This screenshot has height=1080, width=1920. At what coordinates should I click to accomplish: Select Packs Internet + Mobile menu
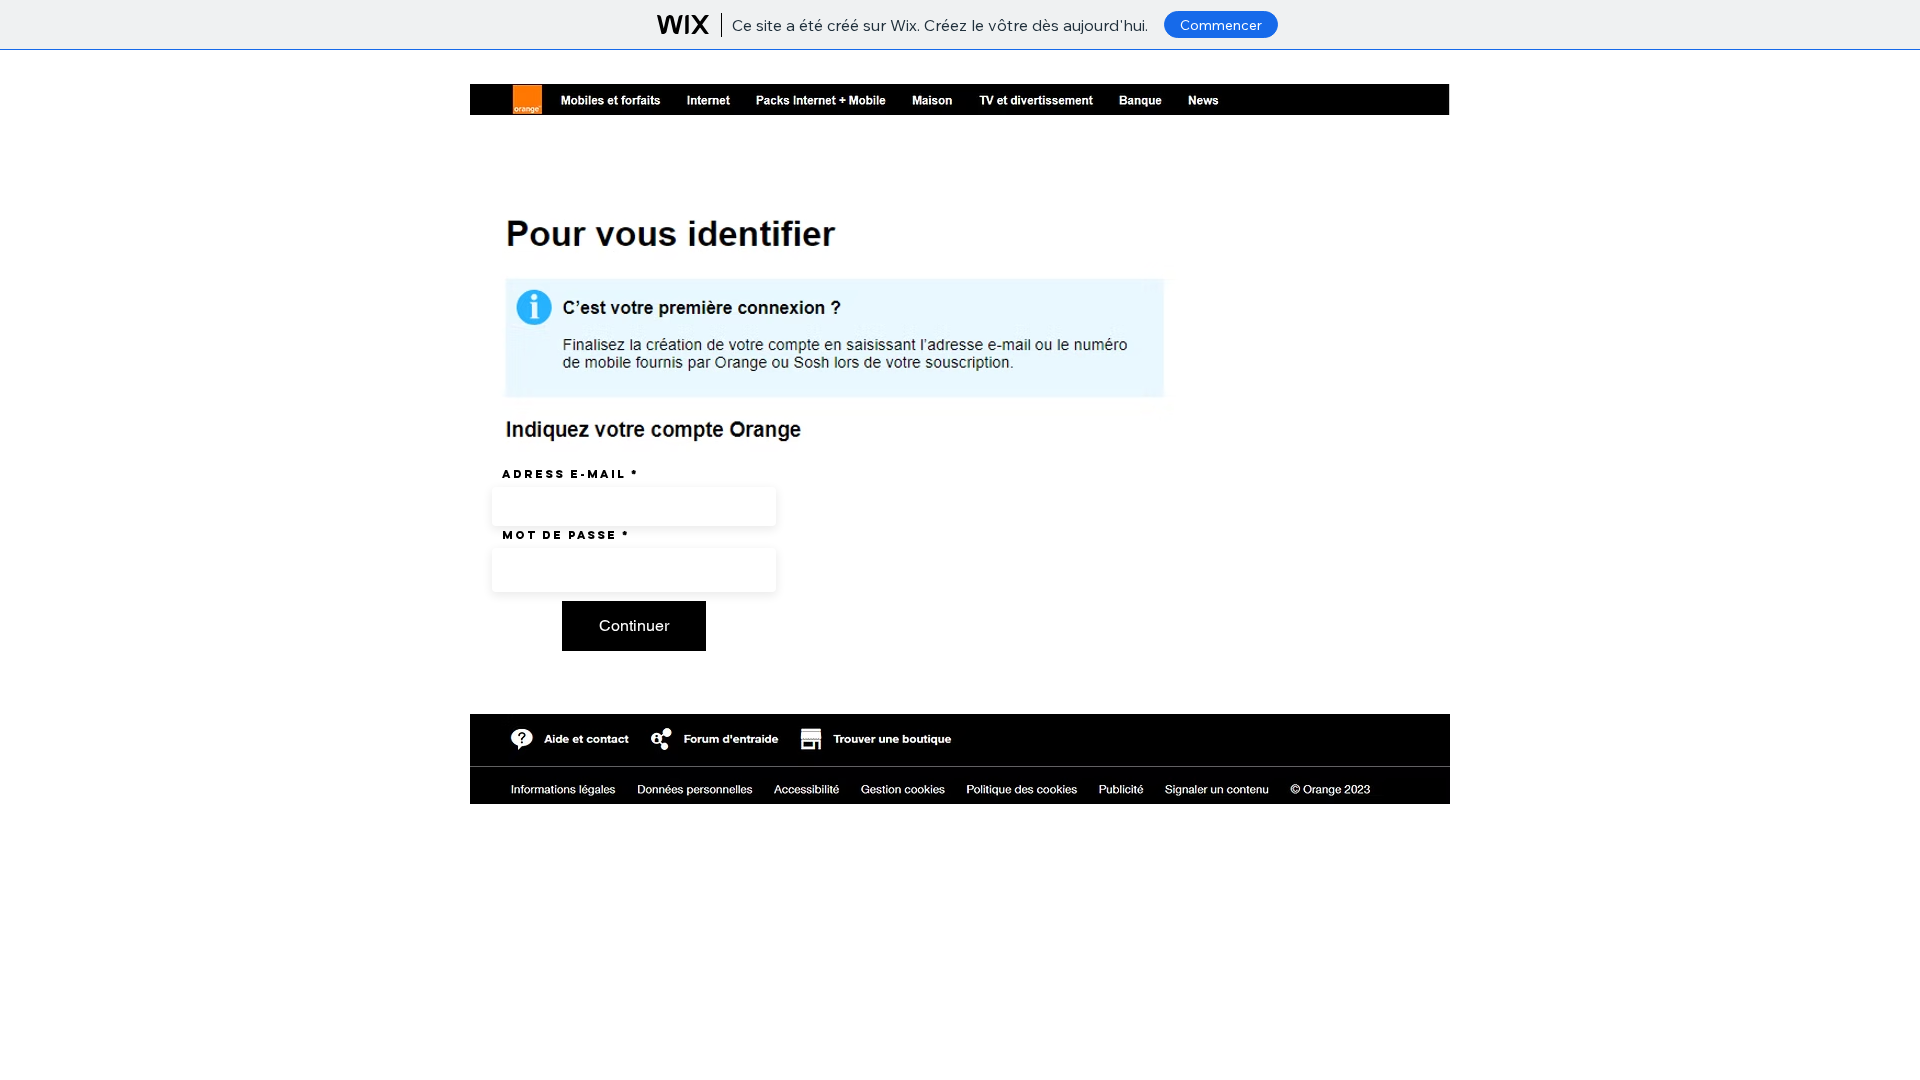[x=821, y=100]
